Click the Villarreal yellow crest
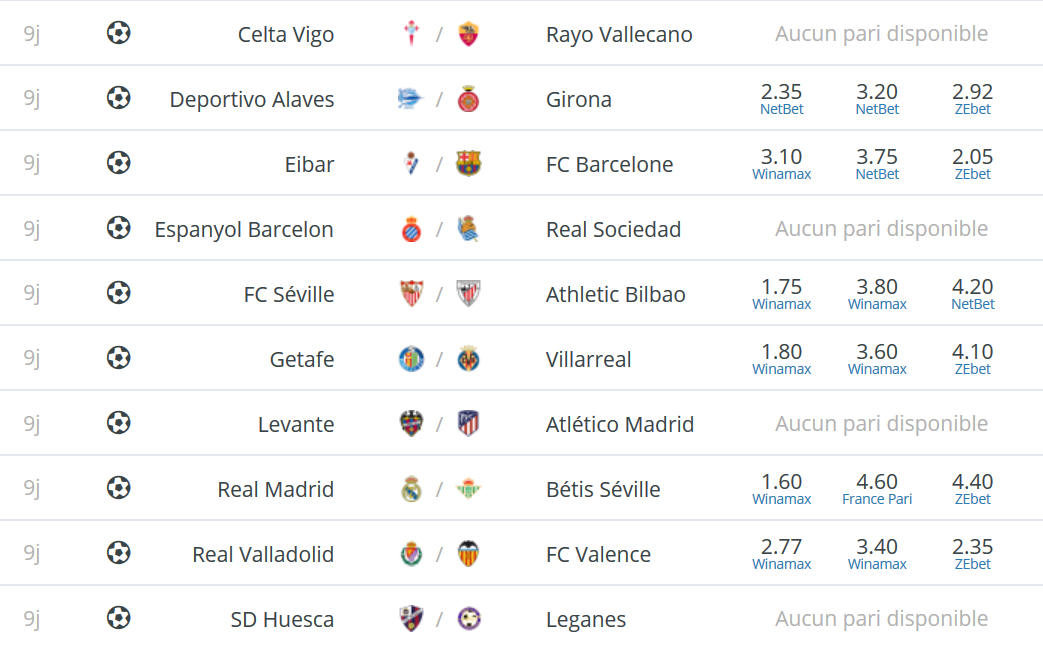The height and width of the screenshot is (647, 1043). point(468,358)
